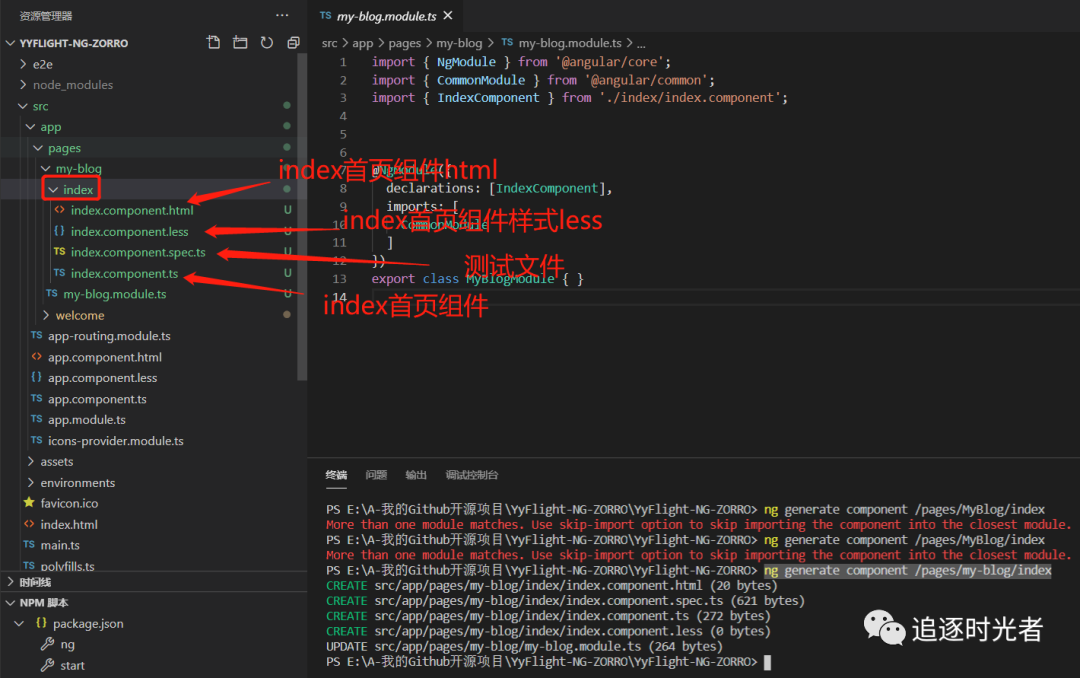
Task: Expand the node_modules folder
Action: (x=23, y=84)
